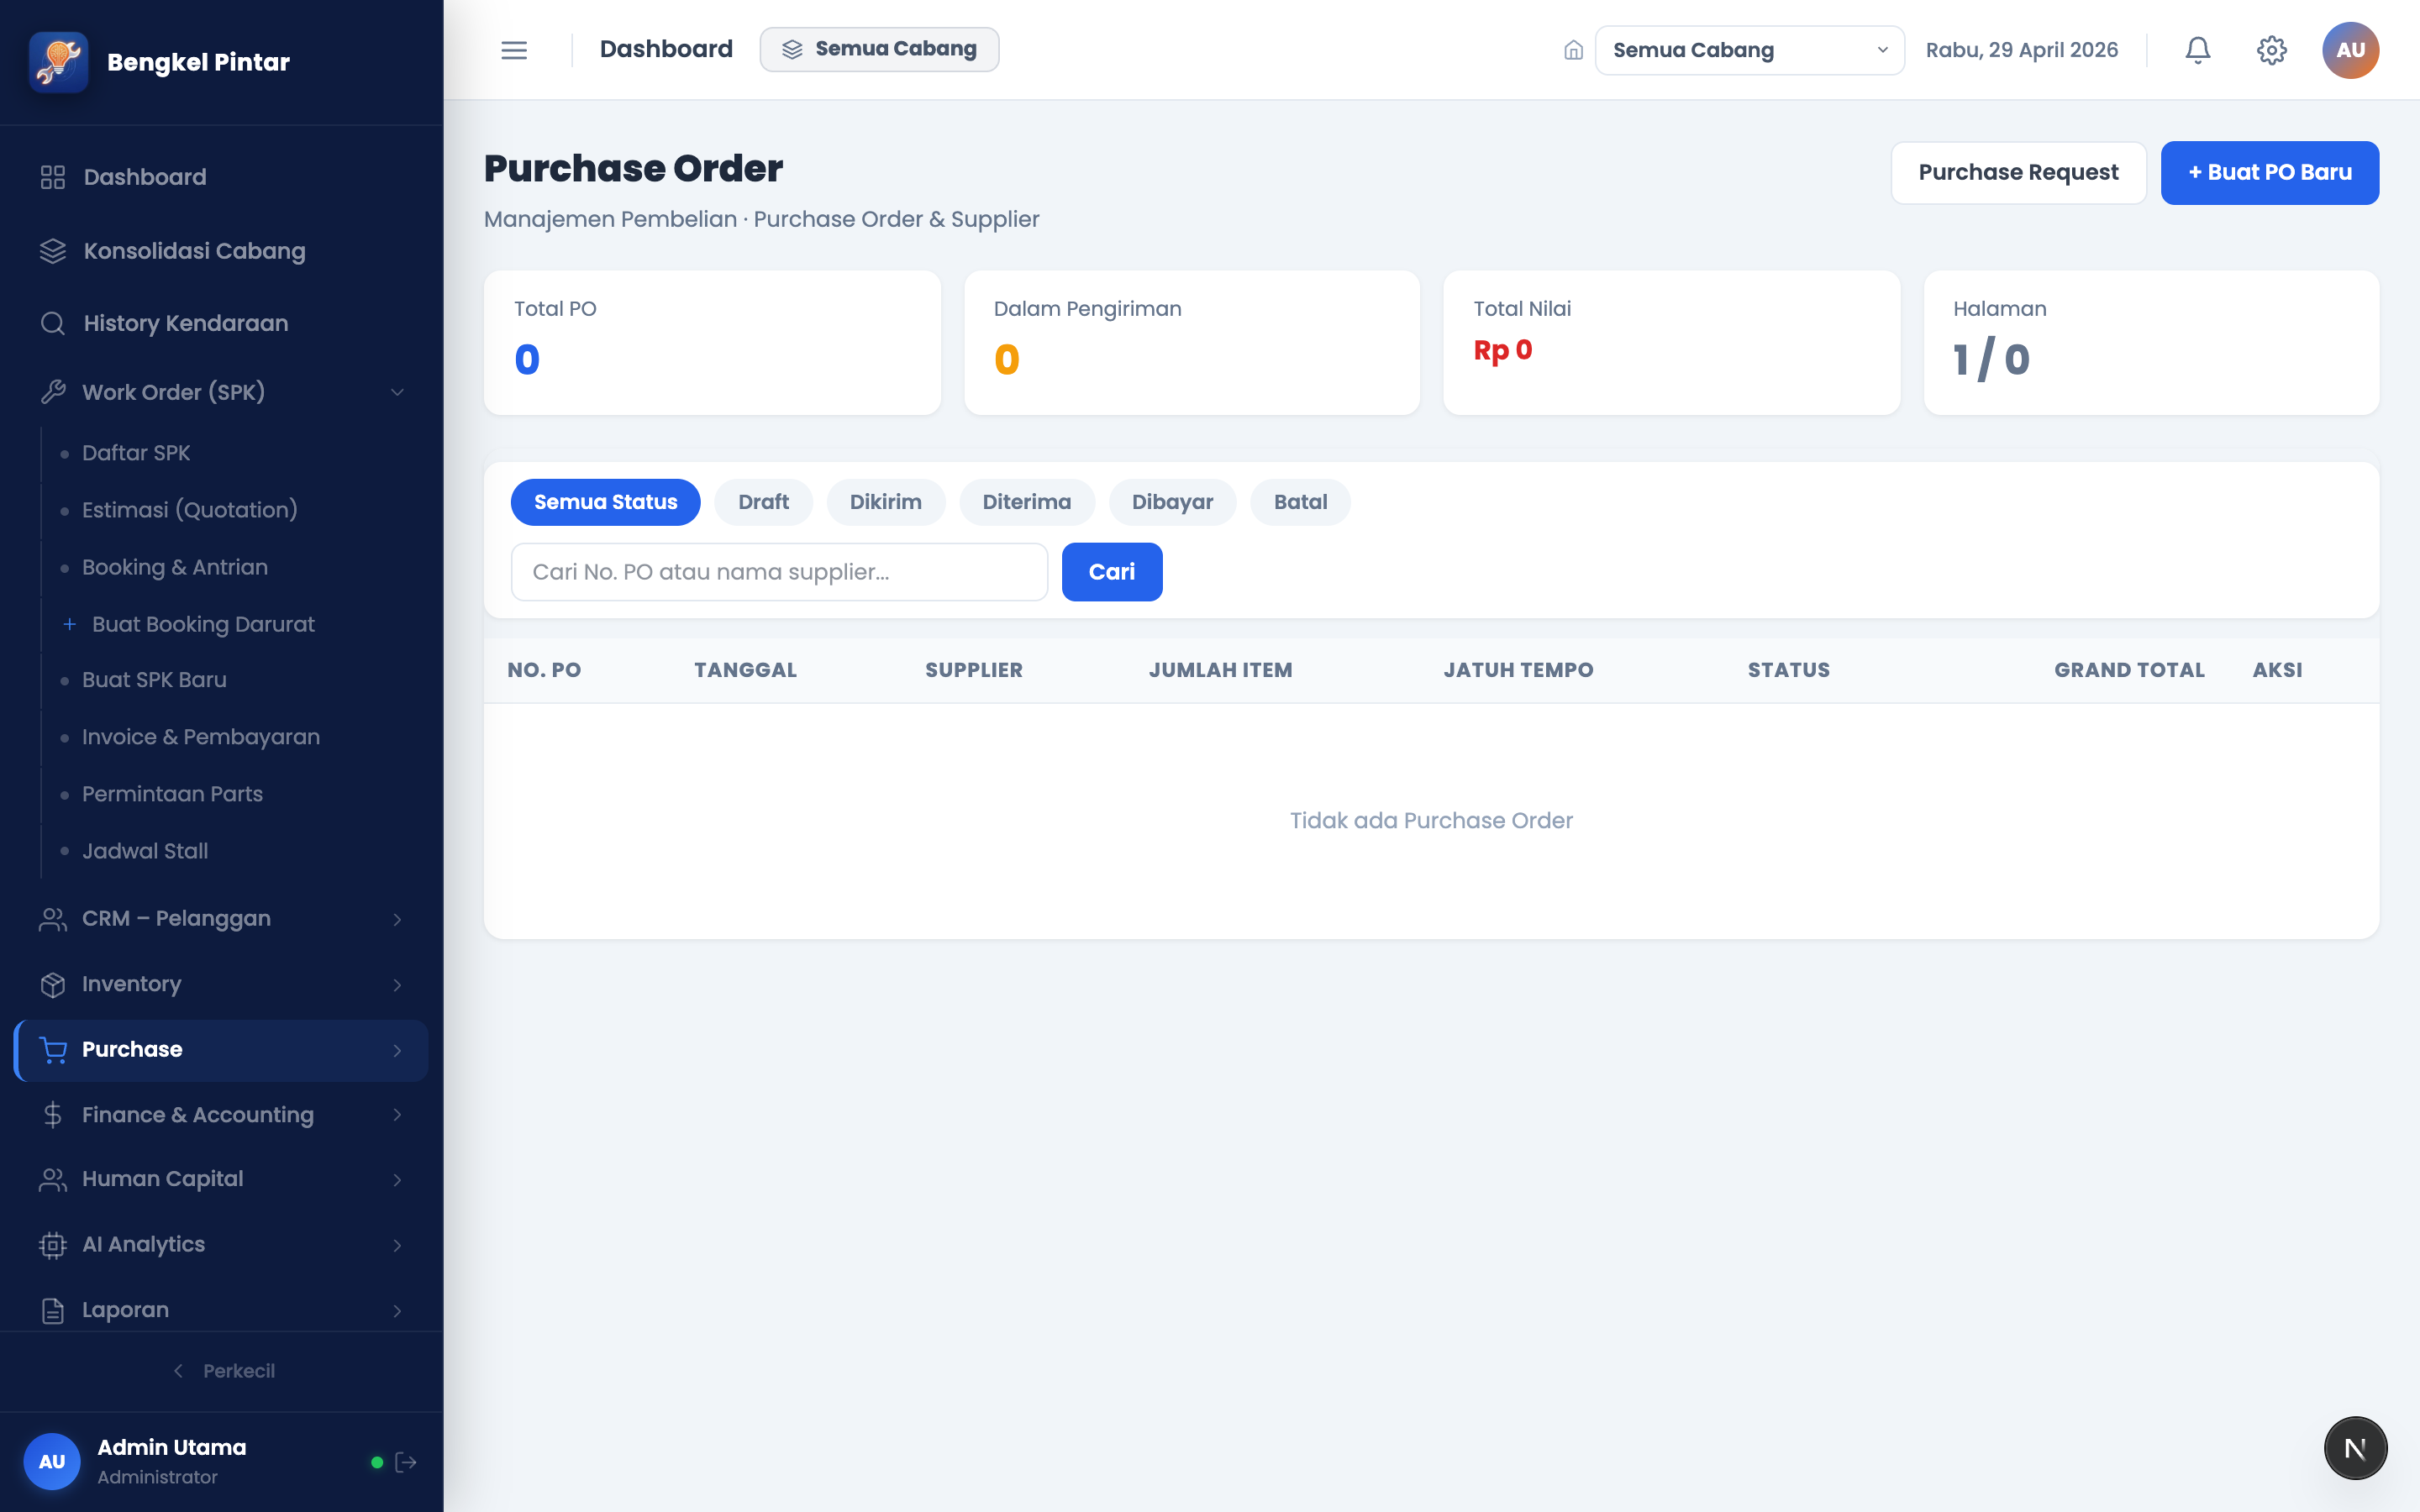
Task: Click the Total Nilai card
Action: (x=1671, y=343)
